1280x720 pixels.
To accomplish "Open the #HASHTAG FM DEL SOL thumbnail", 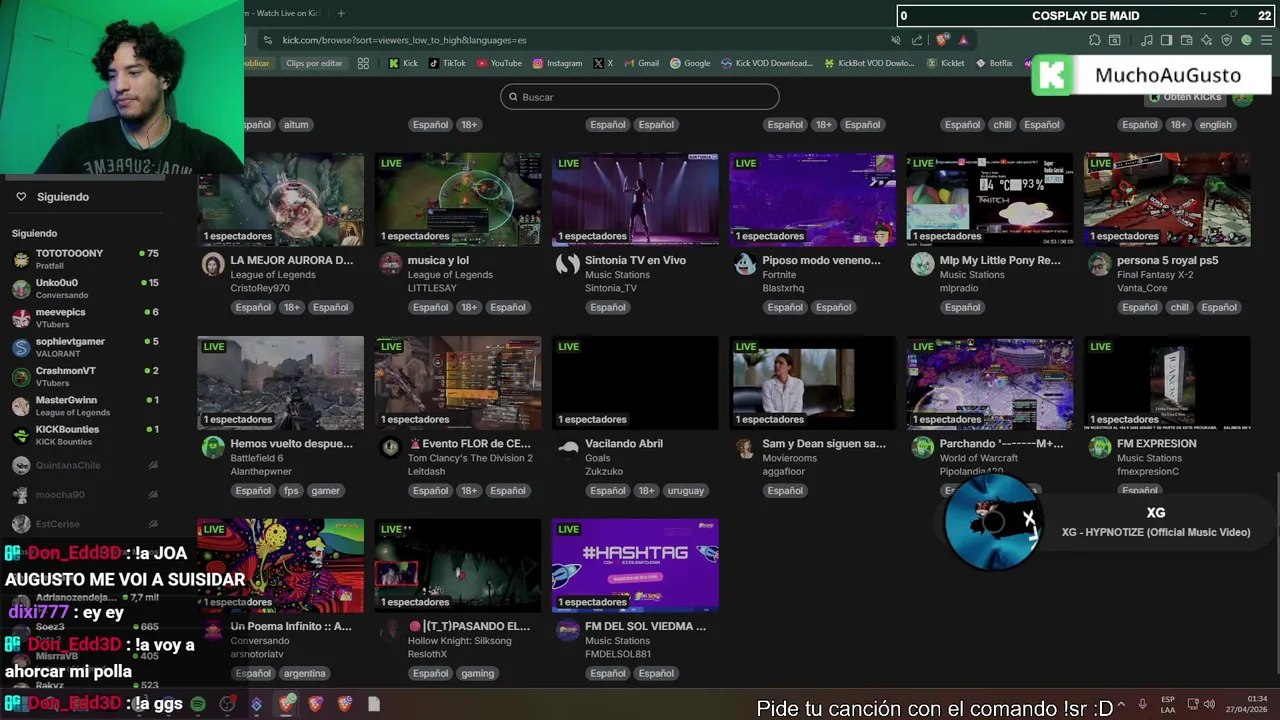I will pyautogui.click(x=635, y=565).
